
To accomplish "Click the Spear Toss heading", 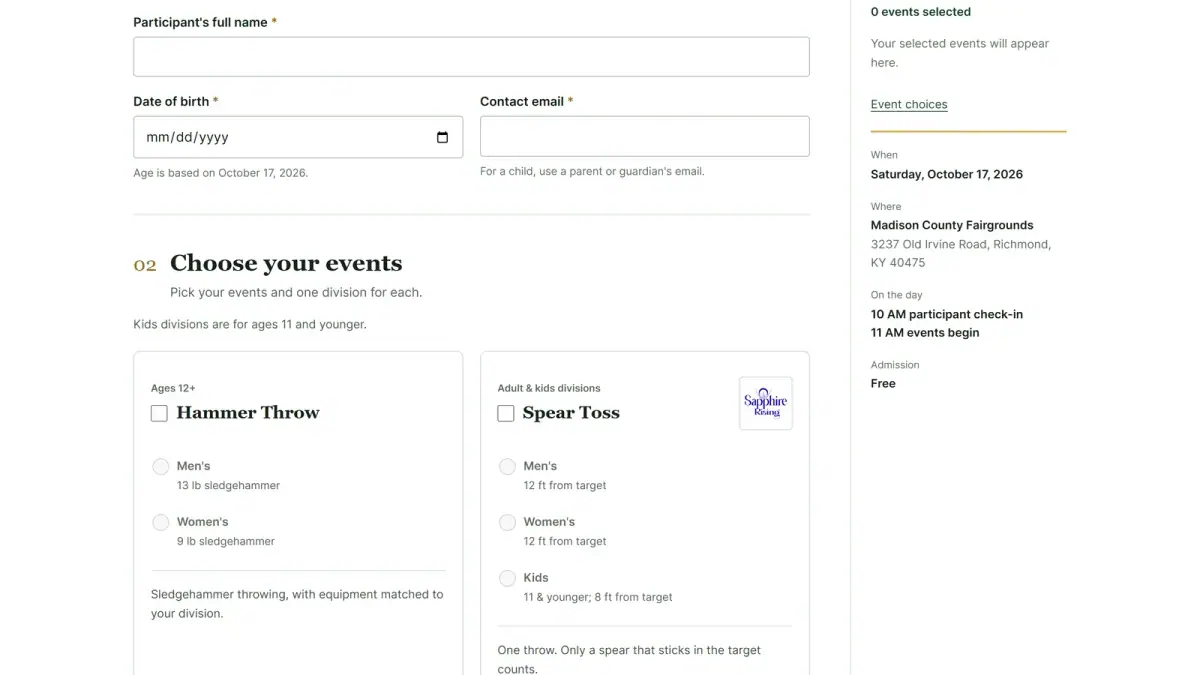I will [571, 412].
